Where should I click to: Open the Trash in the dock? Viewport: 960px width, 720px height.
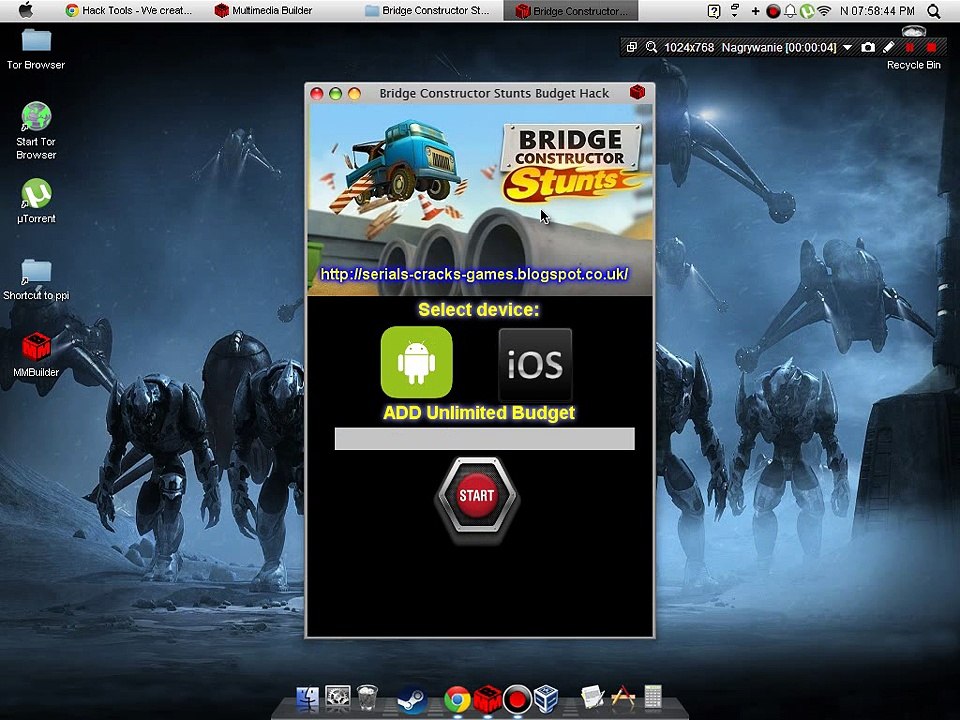(x=367, y=697)
